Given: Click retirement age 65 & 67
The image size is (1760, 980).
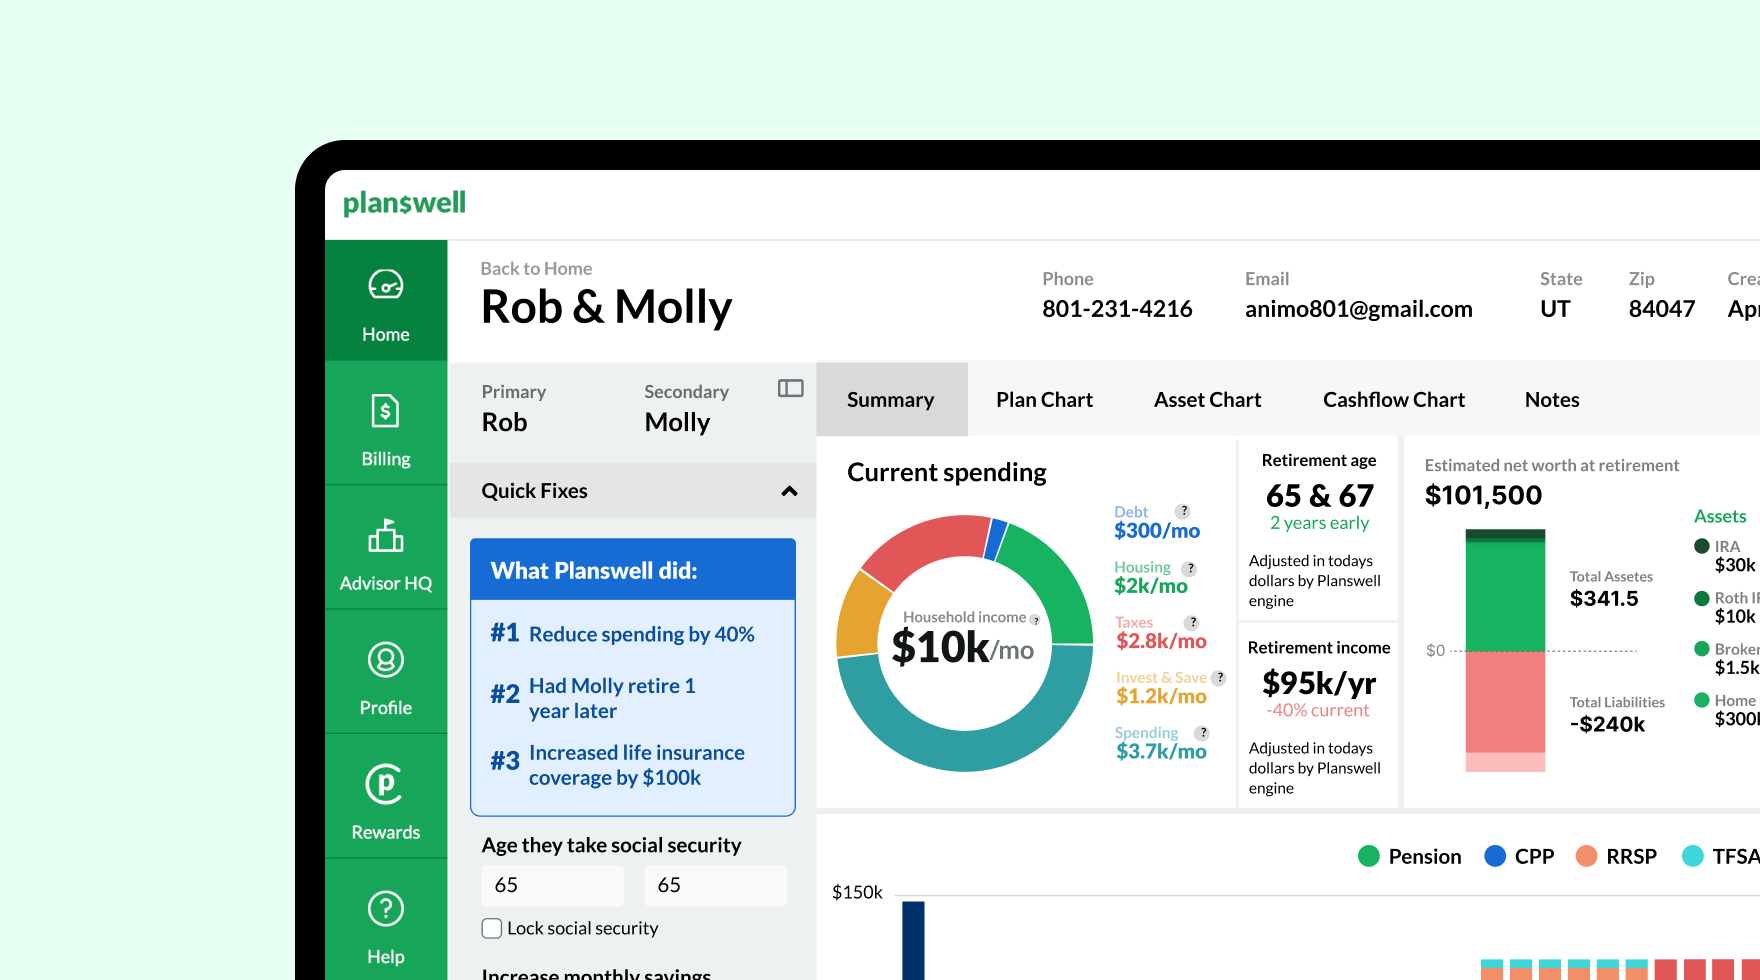Looking at the screenshot, I should 1319,496.
